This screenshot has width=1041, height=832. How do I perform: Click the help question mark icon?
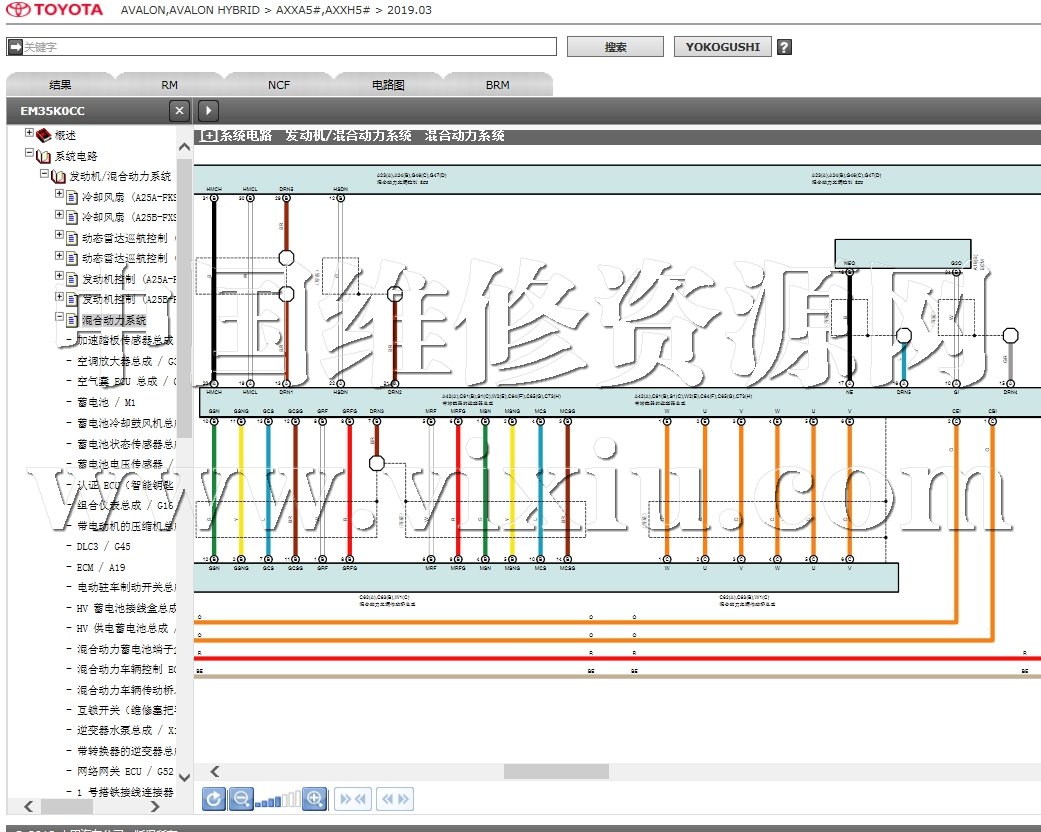[784, 47]
